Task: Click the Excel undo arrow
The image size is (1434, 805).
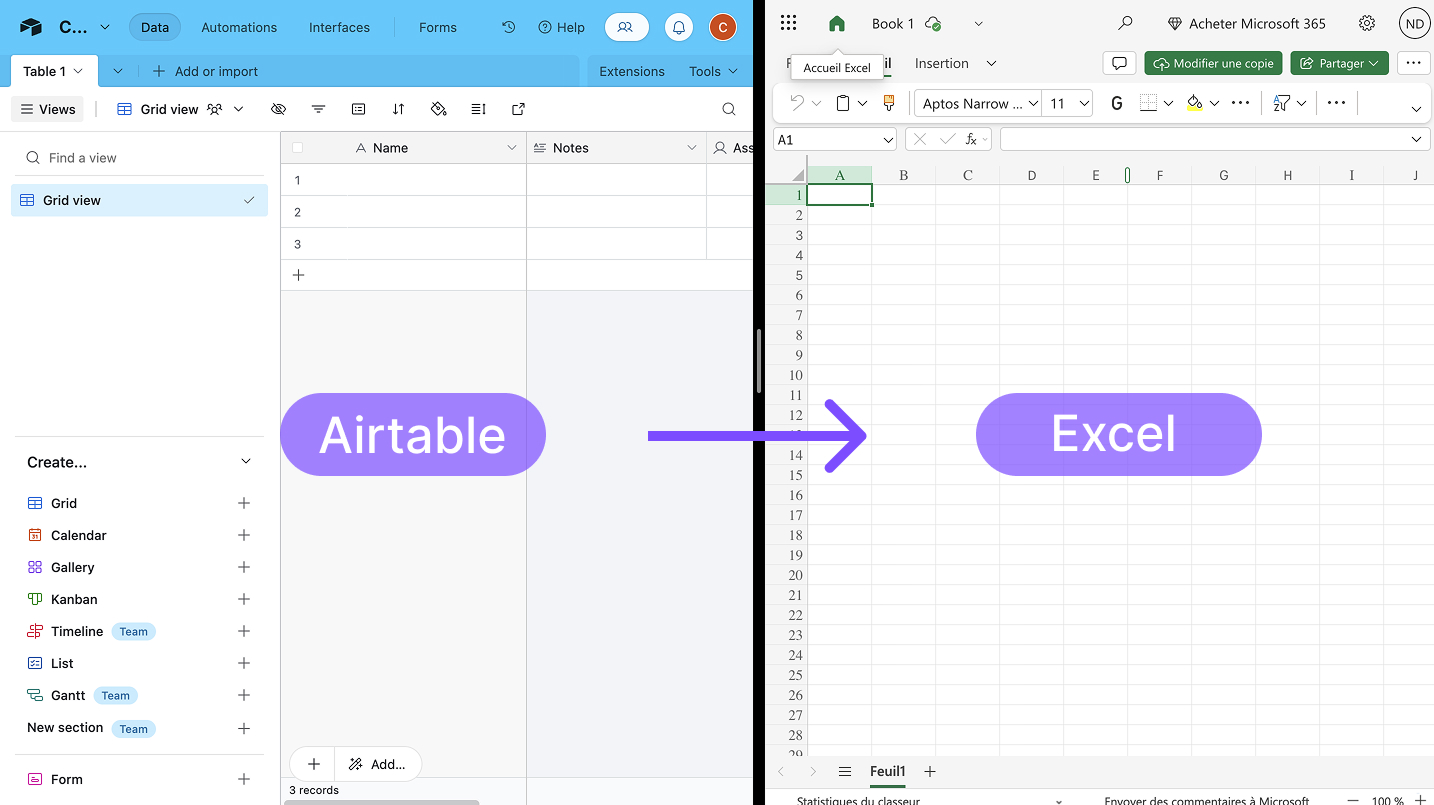Action: pos(797,103)
